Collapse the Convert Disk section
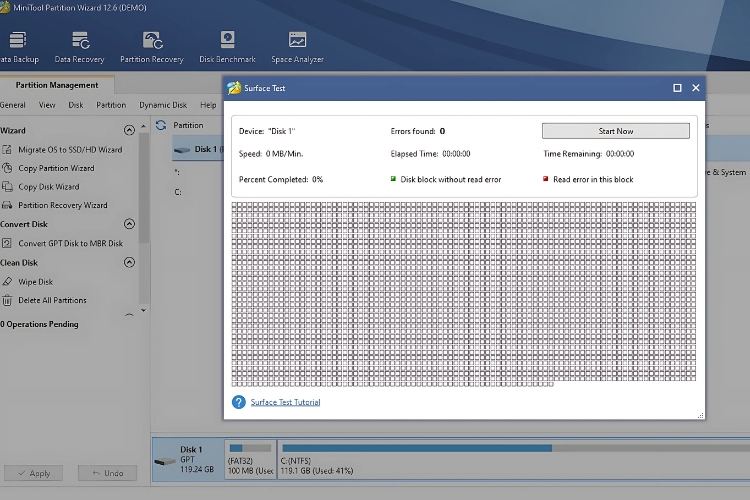The width and height of the screenshot is (750, 500). coord(129,225)
